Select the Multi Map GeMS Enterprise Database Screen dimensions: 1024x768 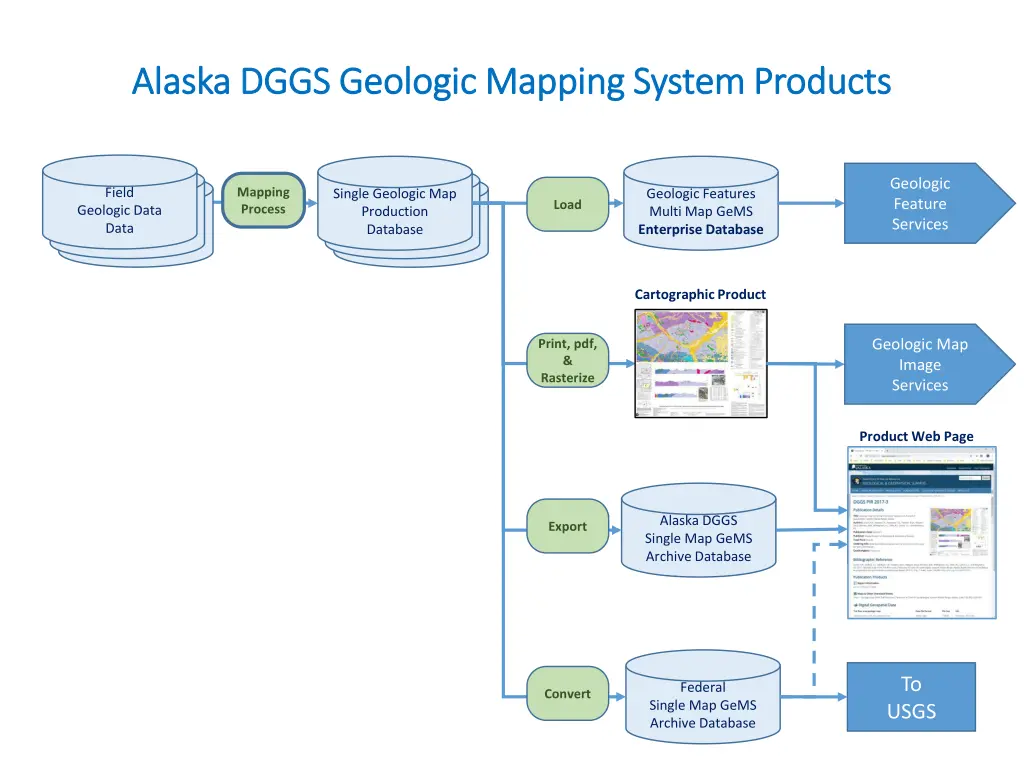coord(700,211)
